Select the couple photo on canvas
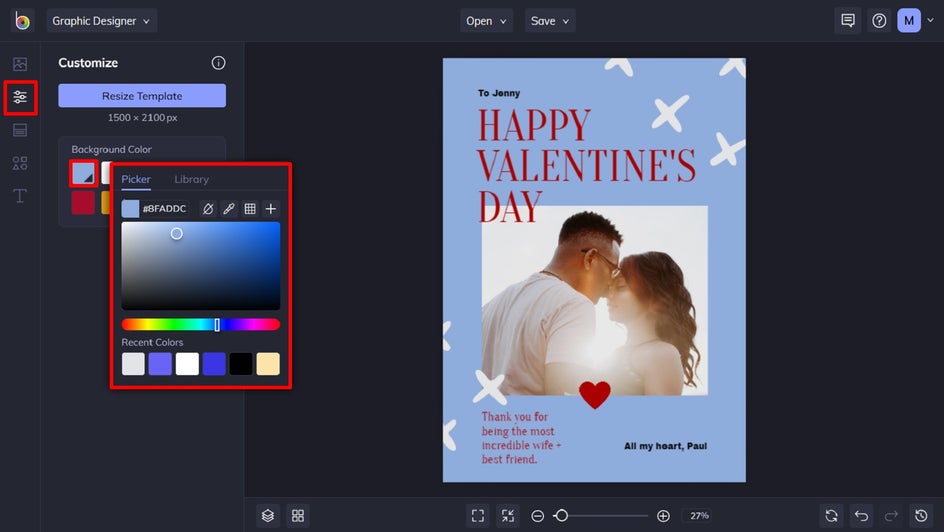The height and width of the screenshot is (532, 944). point(594,300)
